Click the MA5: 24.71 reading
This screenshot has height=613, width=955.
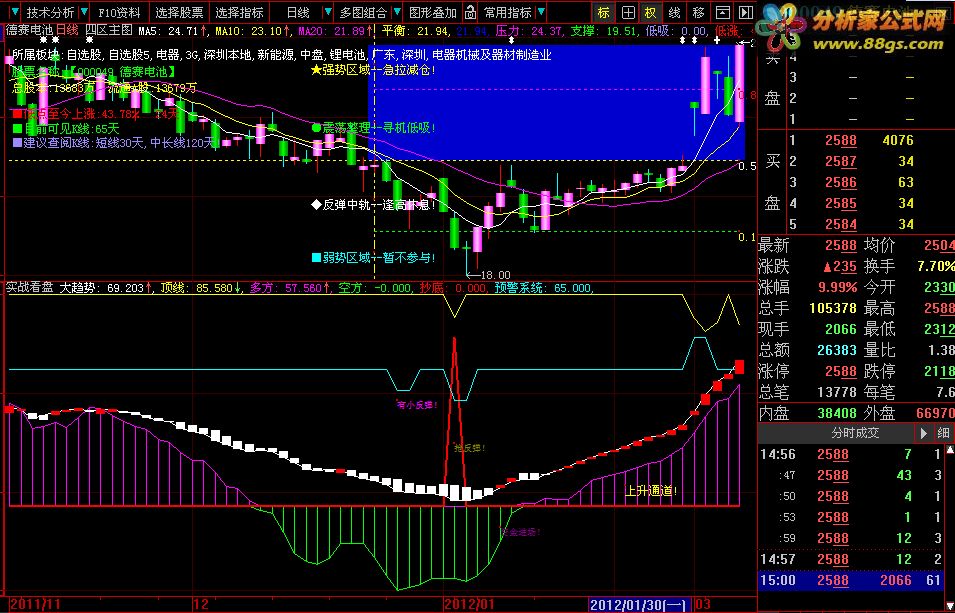point(172,30)
